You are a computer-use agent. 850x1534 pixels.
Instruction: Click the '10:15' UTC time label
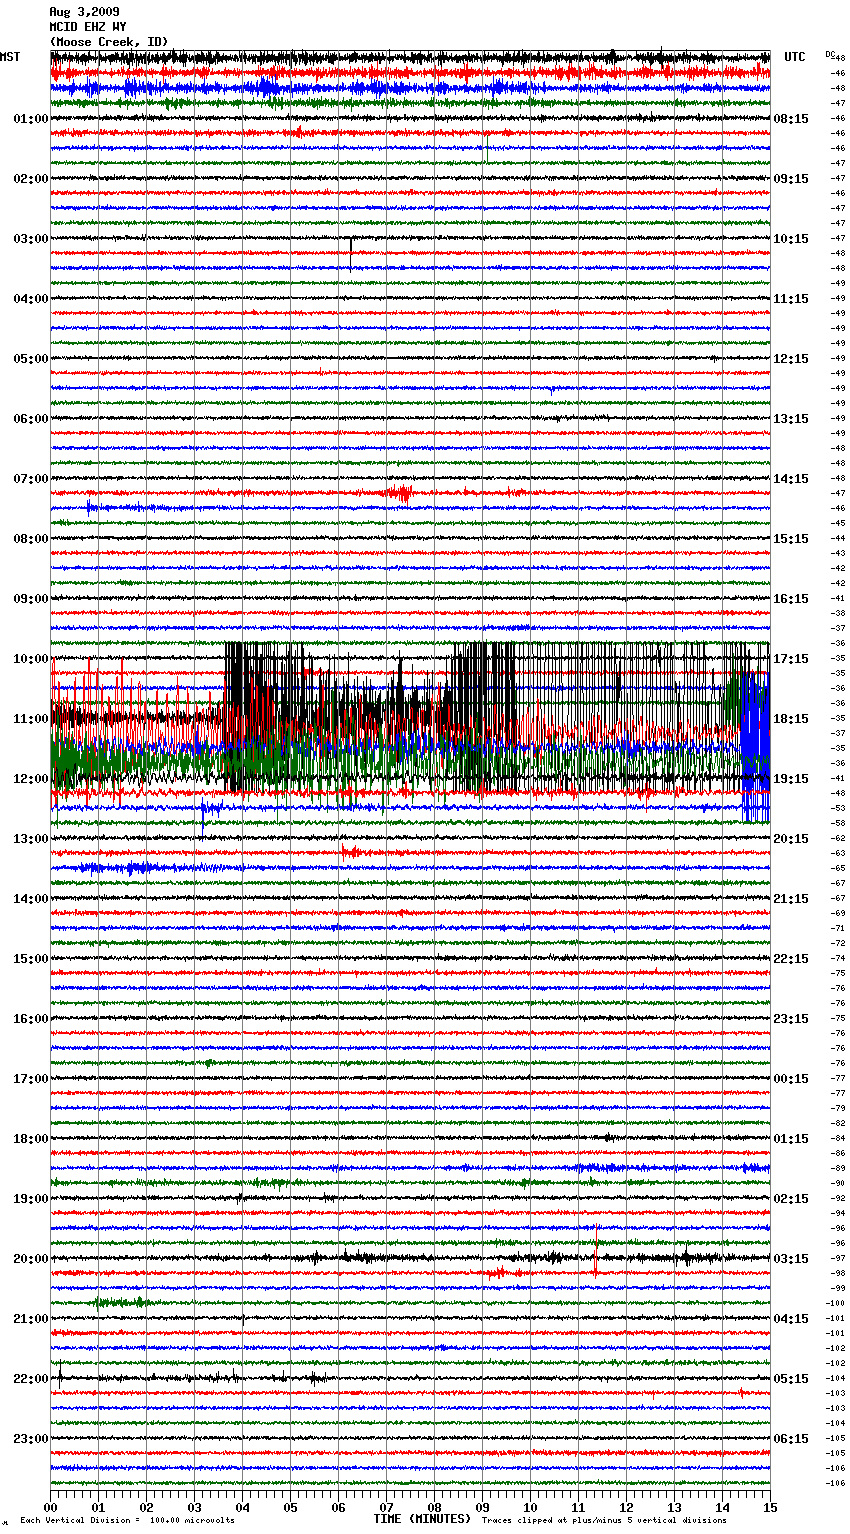[791, 239]
